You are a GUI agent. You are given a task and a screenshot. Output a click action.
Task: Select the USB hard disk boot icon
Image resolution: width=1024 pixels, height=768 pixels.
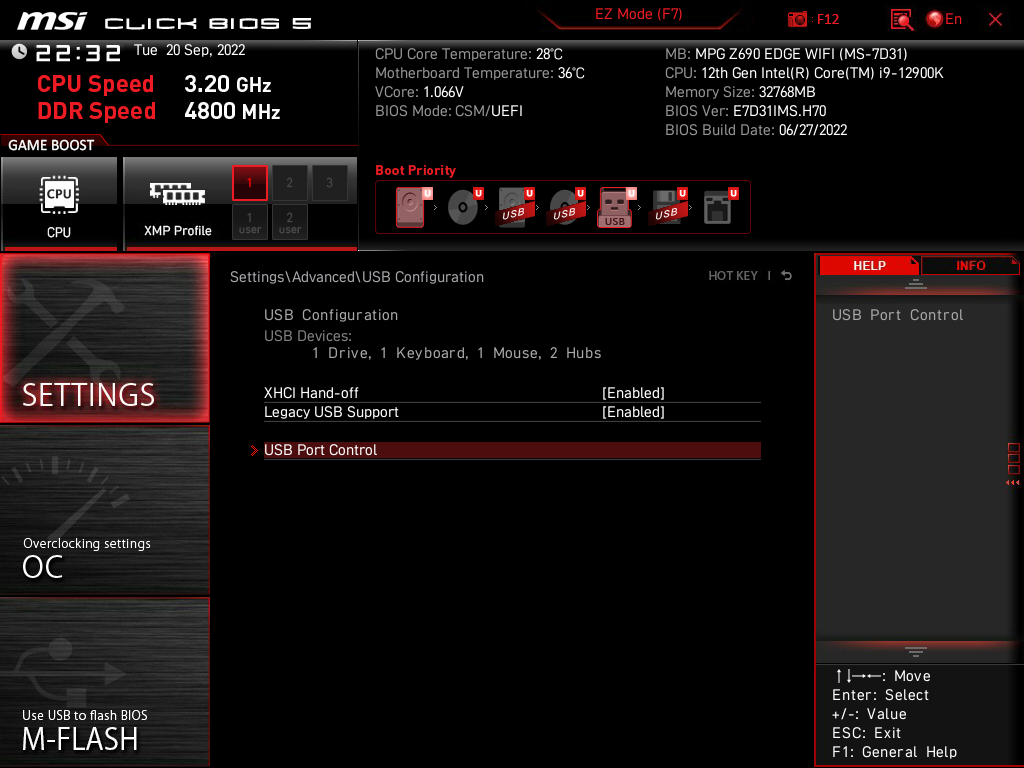click(x=515, y=207)
